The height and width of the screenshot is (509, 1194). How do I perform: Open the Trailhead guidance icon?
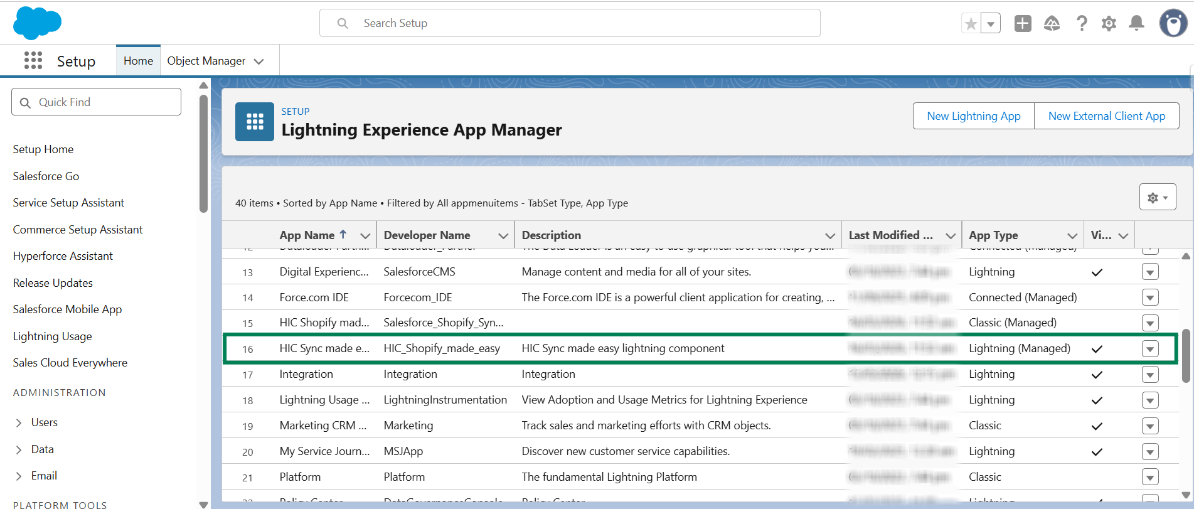(x=1051, y=24)
